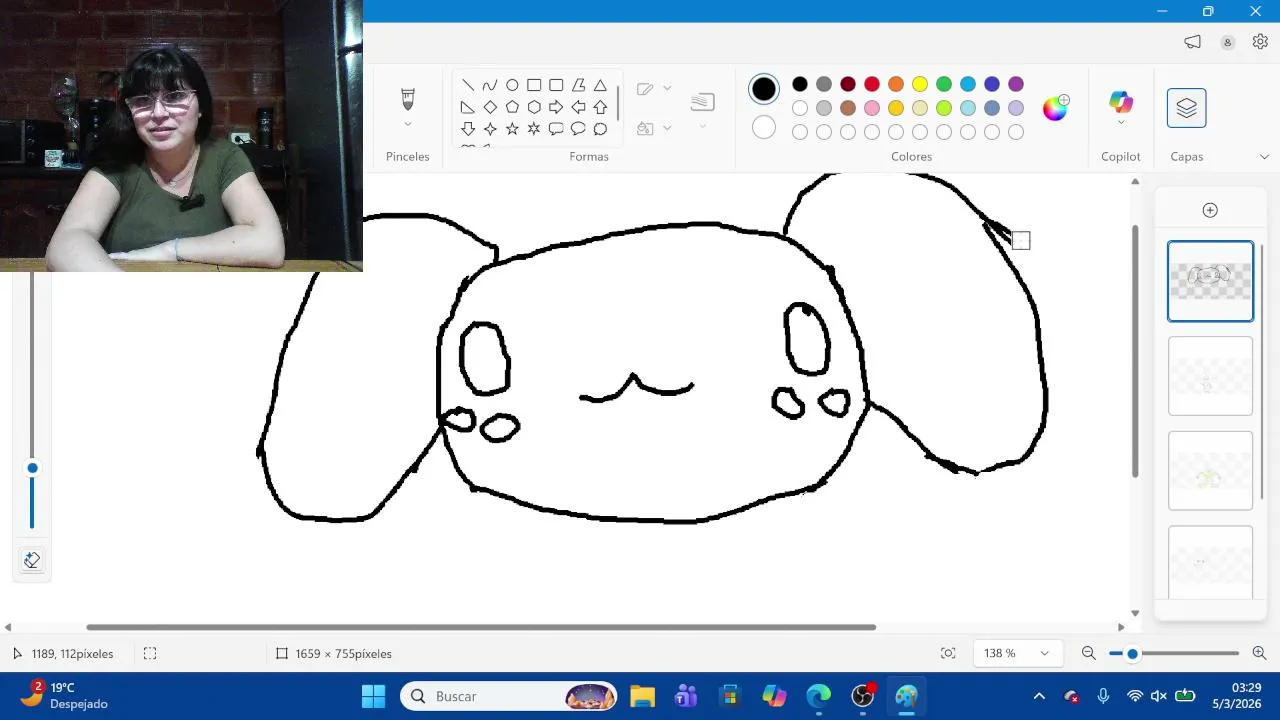Pick the pink color swatch
This screenshot has width=1280, height=720.
[x=872, y=108]
